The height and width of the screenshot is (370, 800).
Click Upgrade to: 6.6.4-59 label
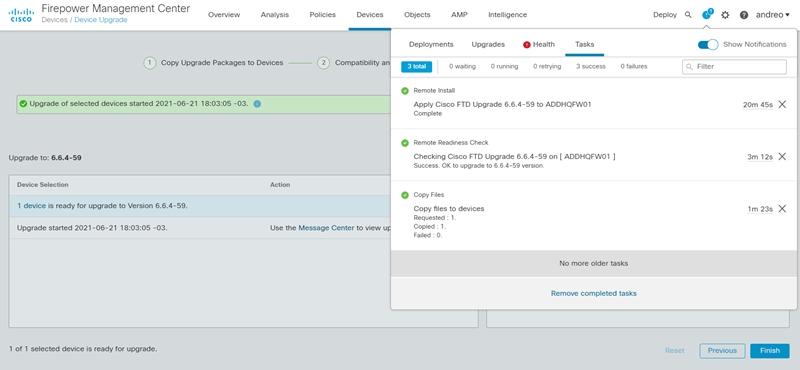45,158
